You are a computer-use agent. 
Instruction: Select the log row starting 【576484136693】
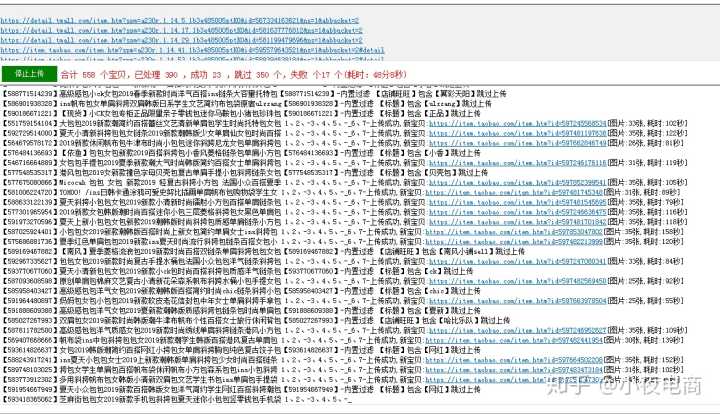coord(241,153)
